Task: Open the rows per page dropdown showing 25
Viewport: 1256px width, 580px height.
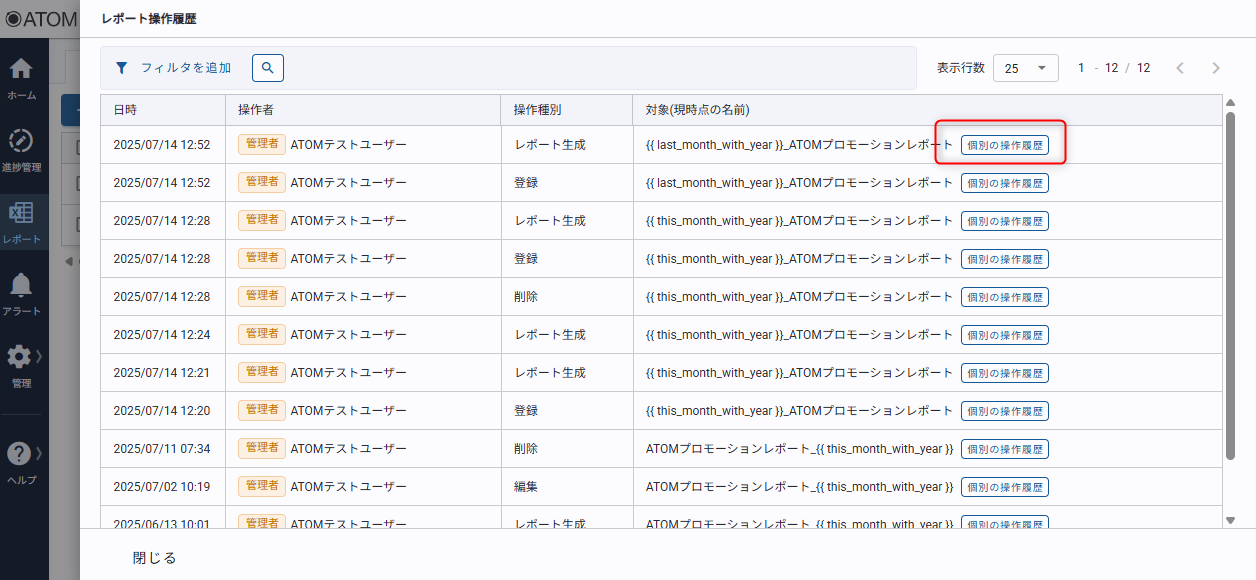Action: pyautogui.click(x=1025, y=68)
